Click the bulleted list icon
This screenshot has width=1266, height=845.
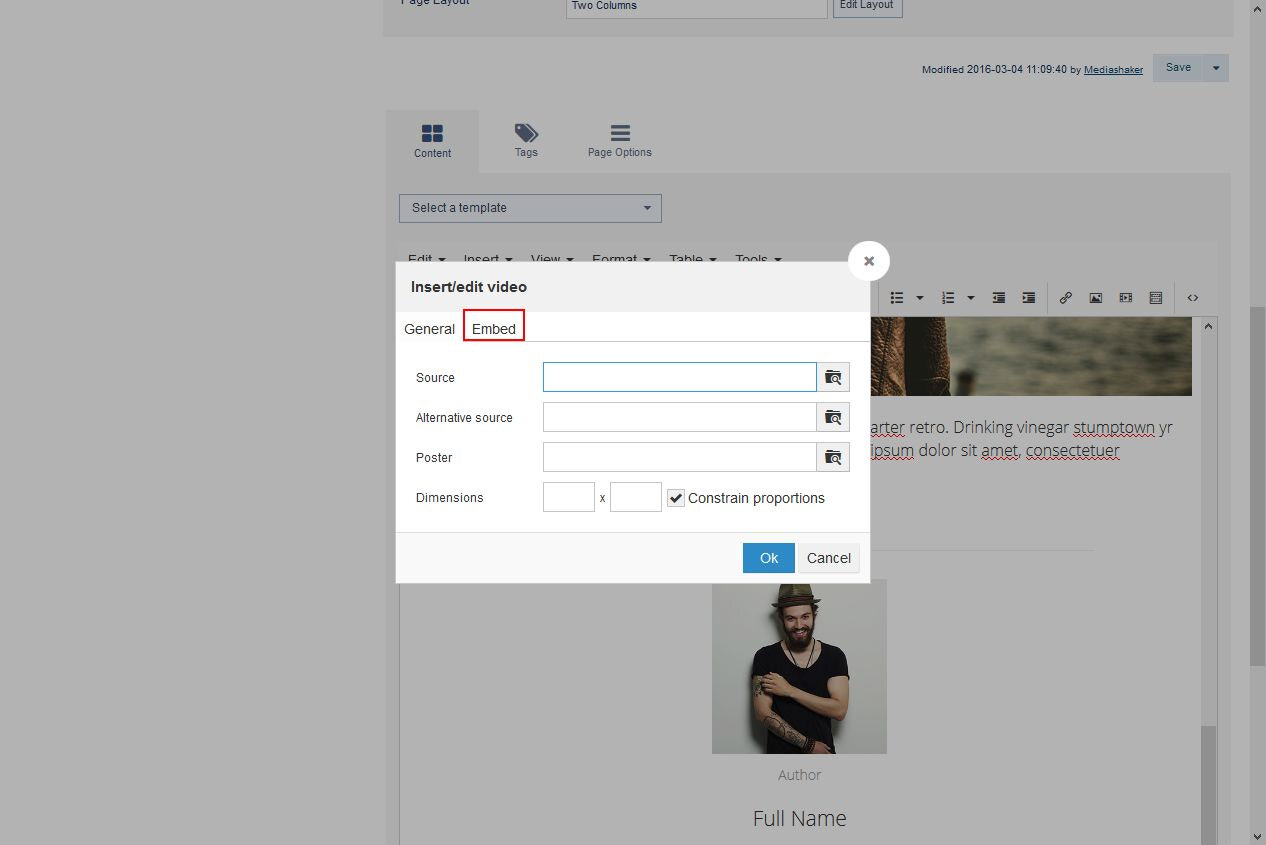click(x=897, y=298)
